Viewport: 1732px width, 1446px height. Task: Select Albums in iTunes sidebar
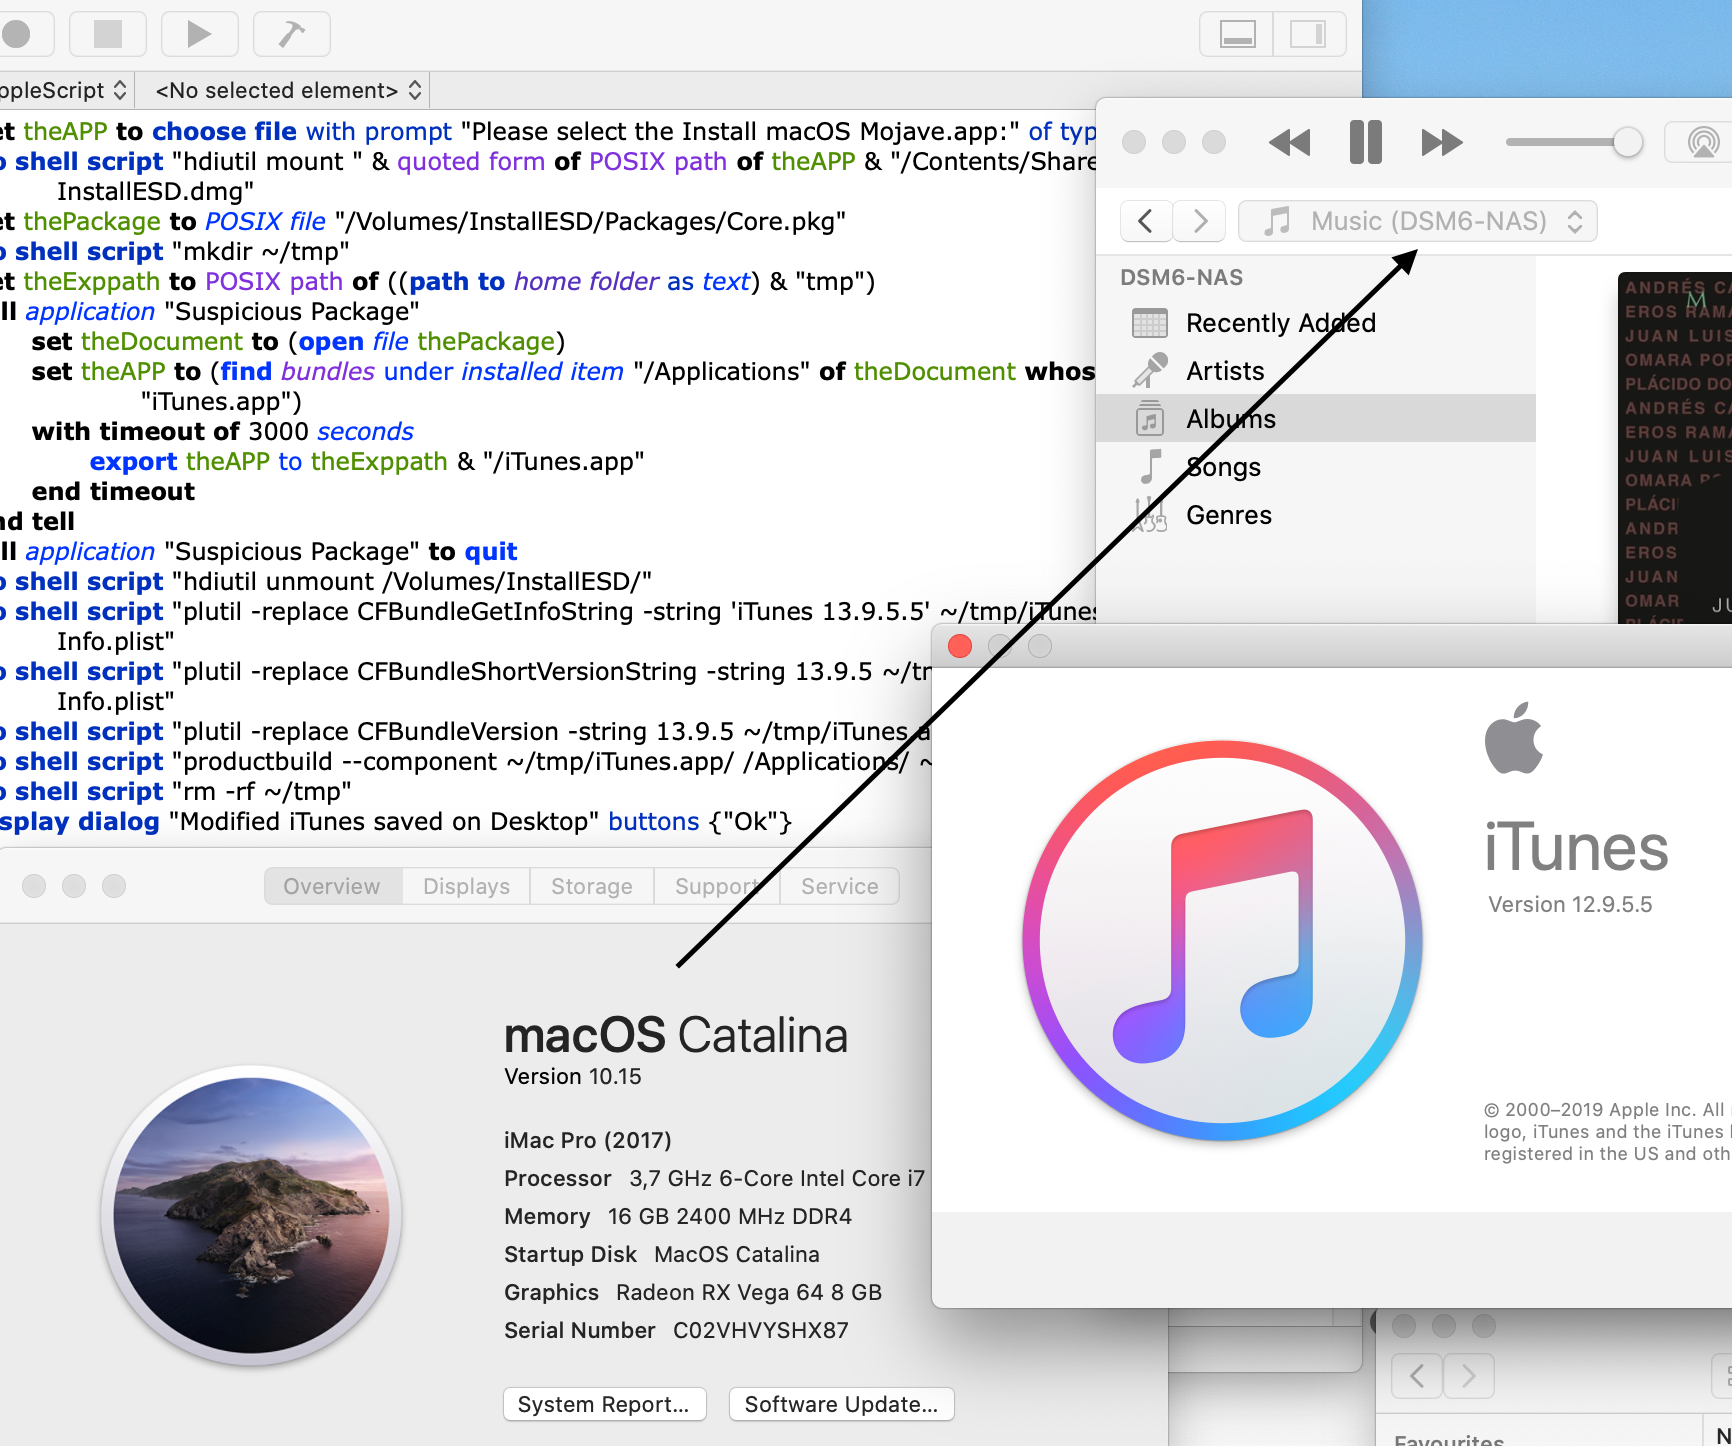point(1316,419)
